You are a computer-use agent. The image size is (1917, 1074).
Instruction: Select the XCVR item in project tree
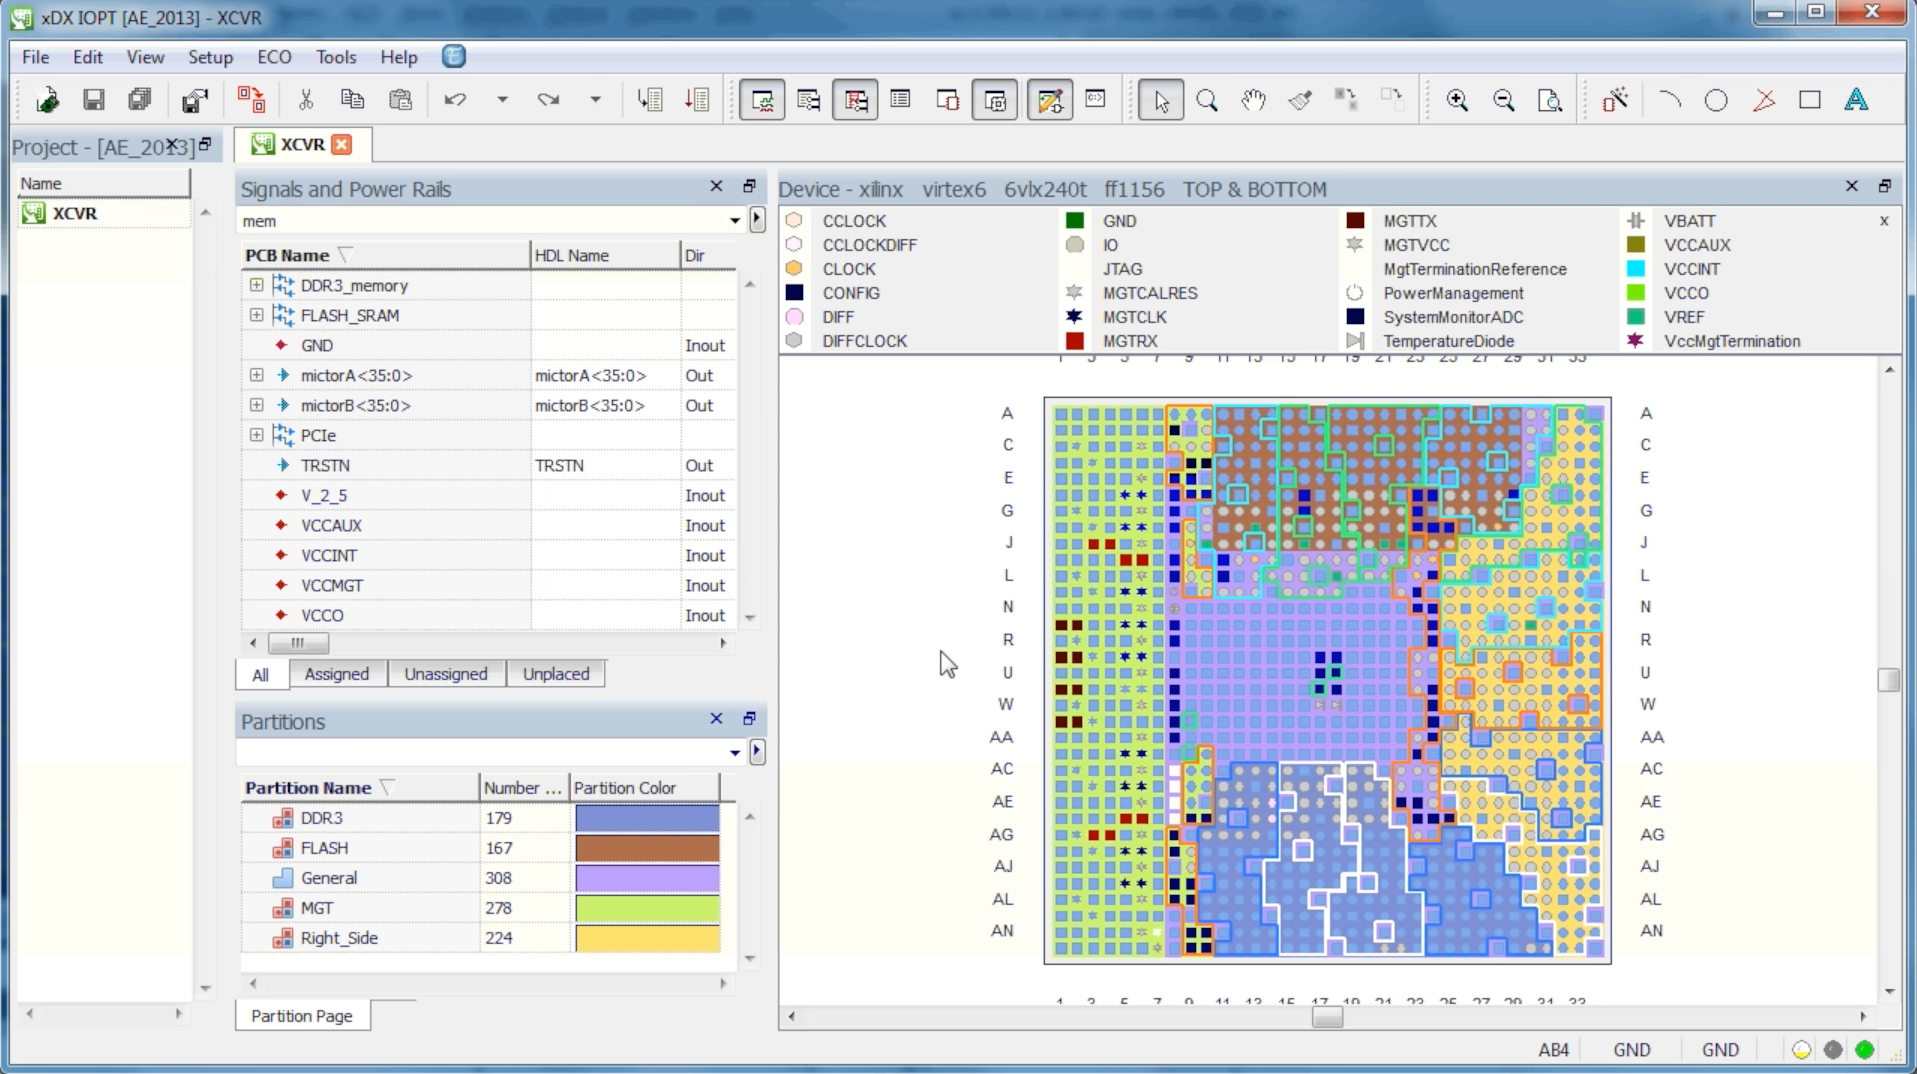74,213
